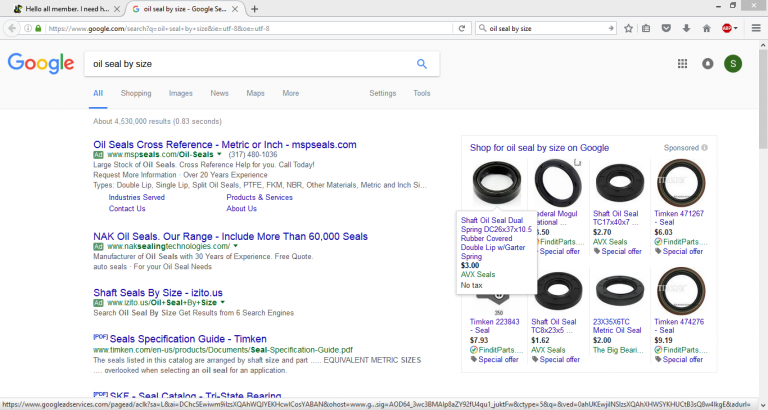Open 'NAK Oil Seals. Our Range' link
This screenshot has width=768, height=410.
point(230,237)
